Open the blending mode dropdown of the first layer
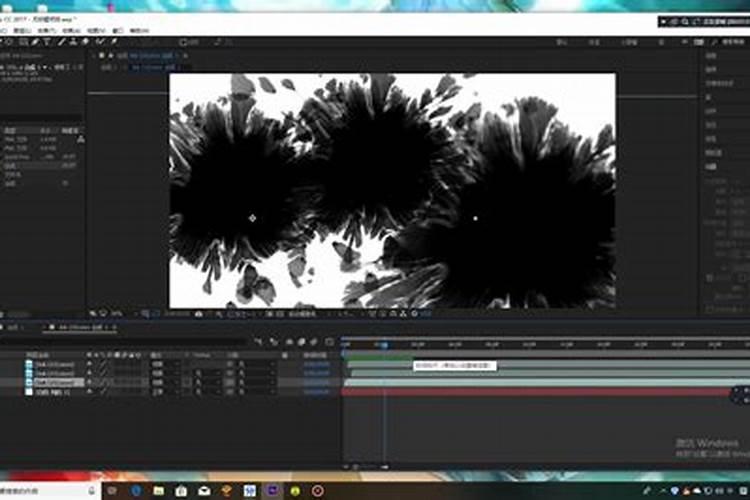 [165, 364]
